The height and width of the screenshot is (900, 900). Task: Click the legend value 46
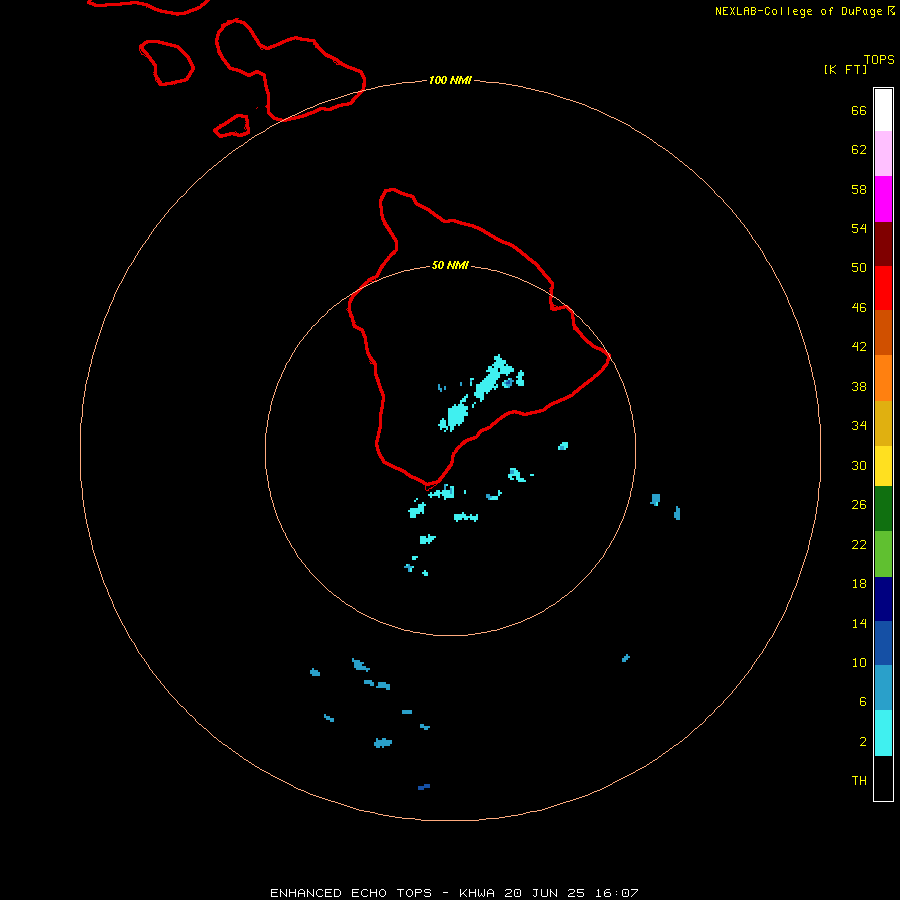pos(859,308)
